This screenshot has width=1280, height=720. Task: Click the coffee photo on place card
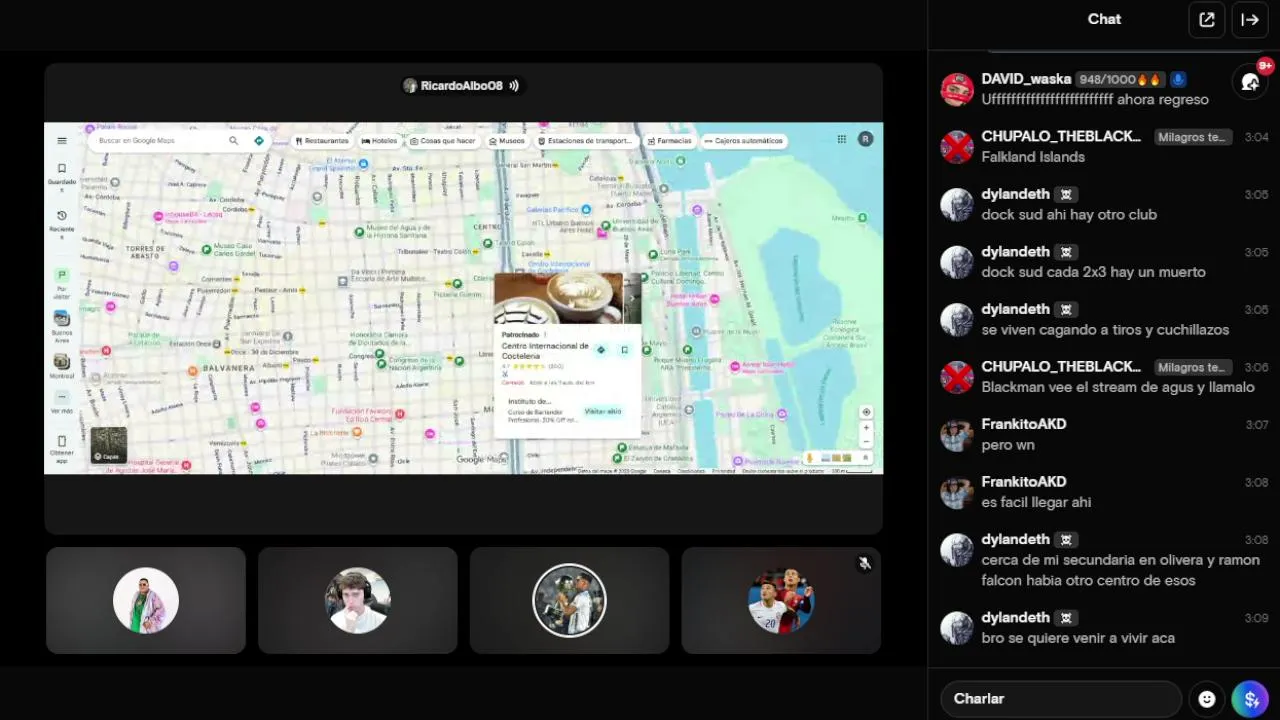(x=559, y=298)
